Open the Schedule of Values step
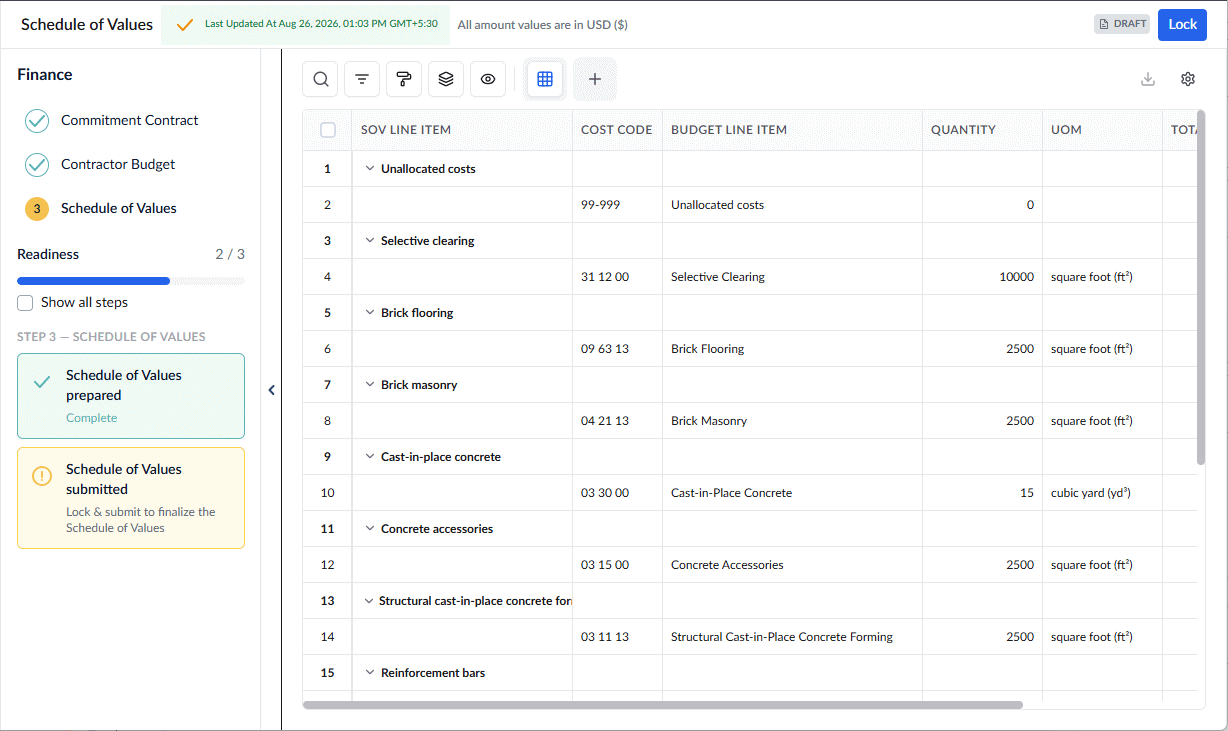This screenshot has width=1228, height=731. coord(118,208)
